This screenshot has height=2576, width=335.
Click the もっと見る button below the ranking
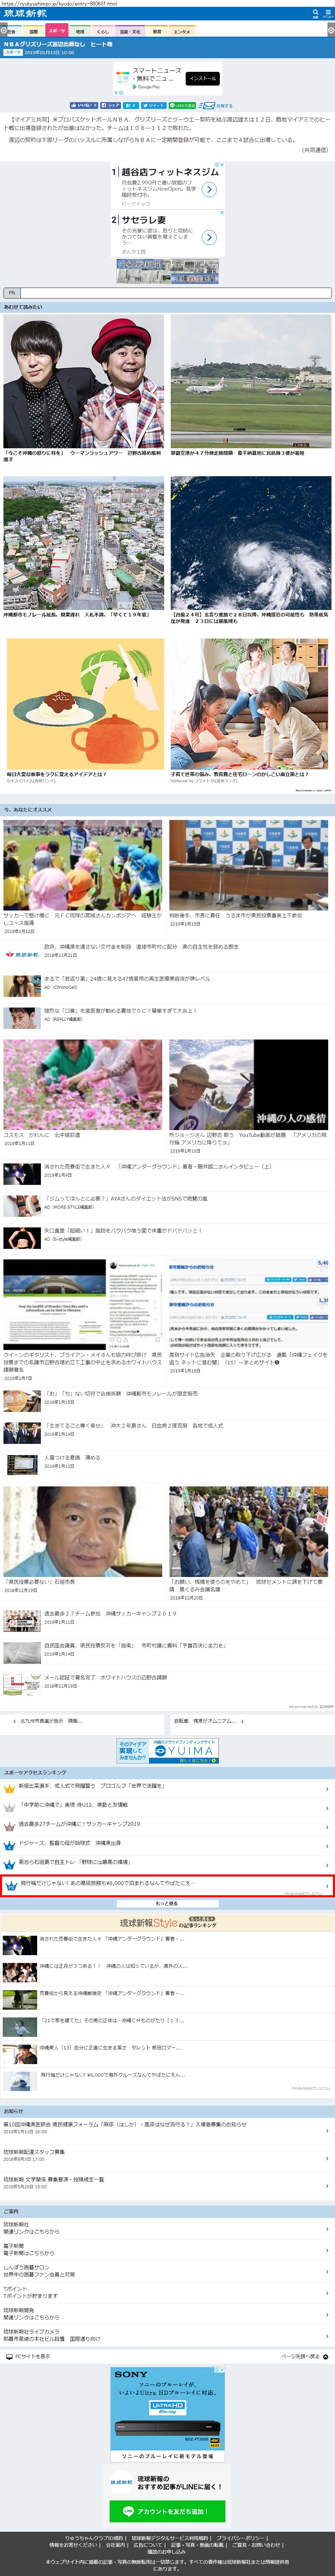click(x=167, y=1903)
